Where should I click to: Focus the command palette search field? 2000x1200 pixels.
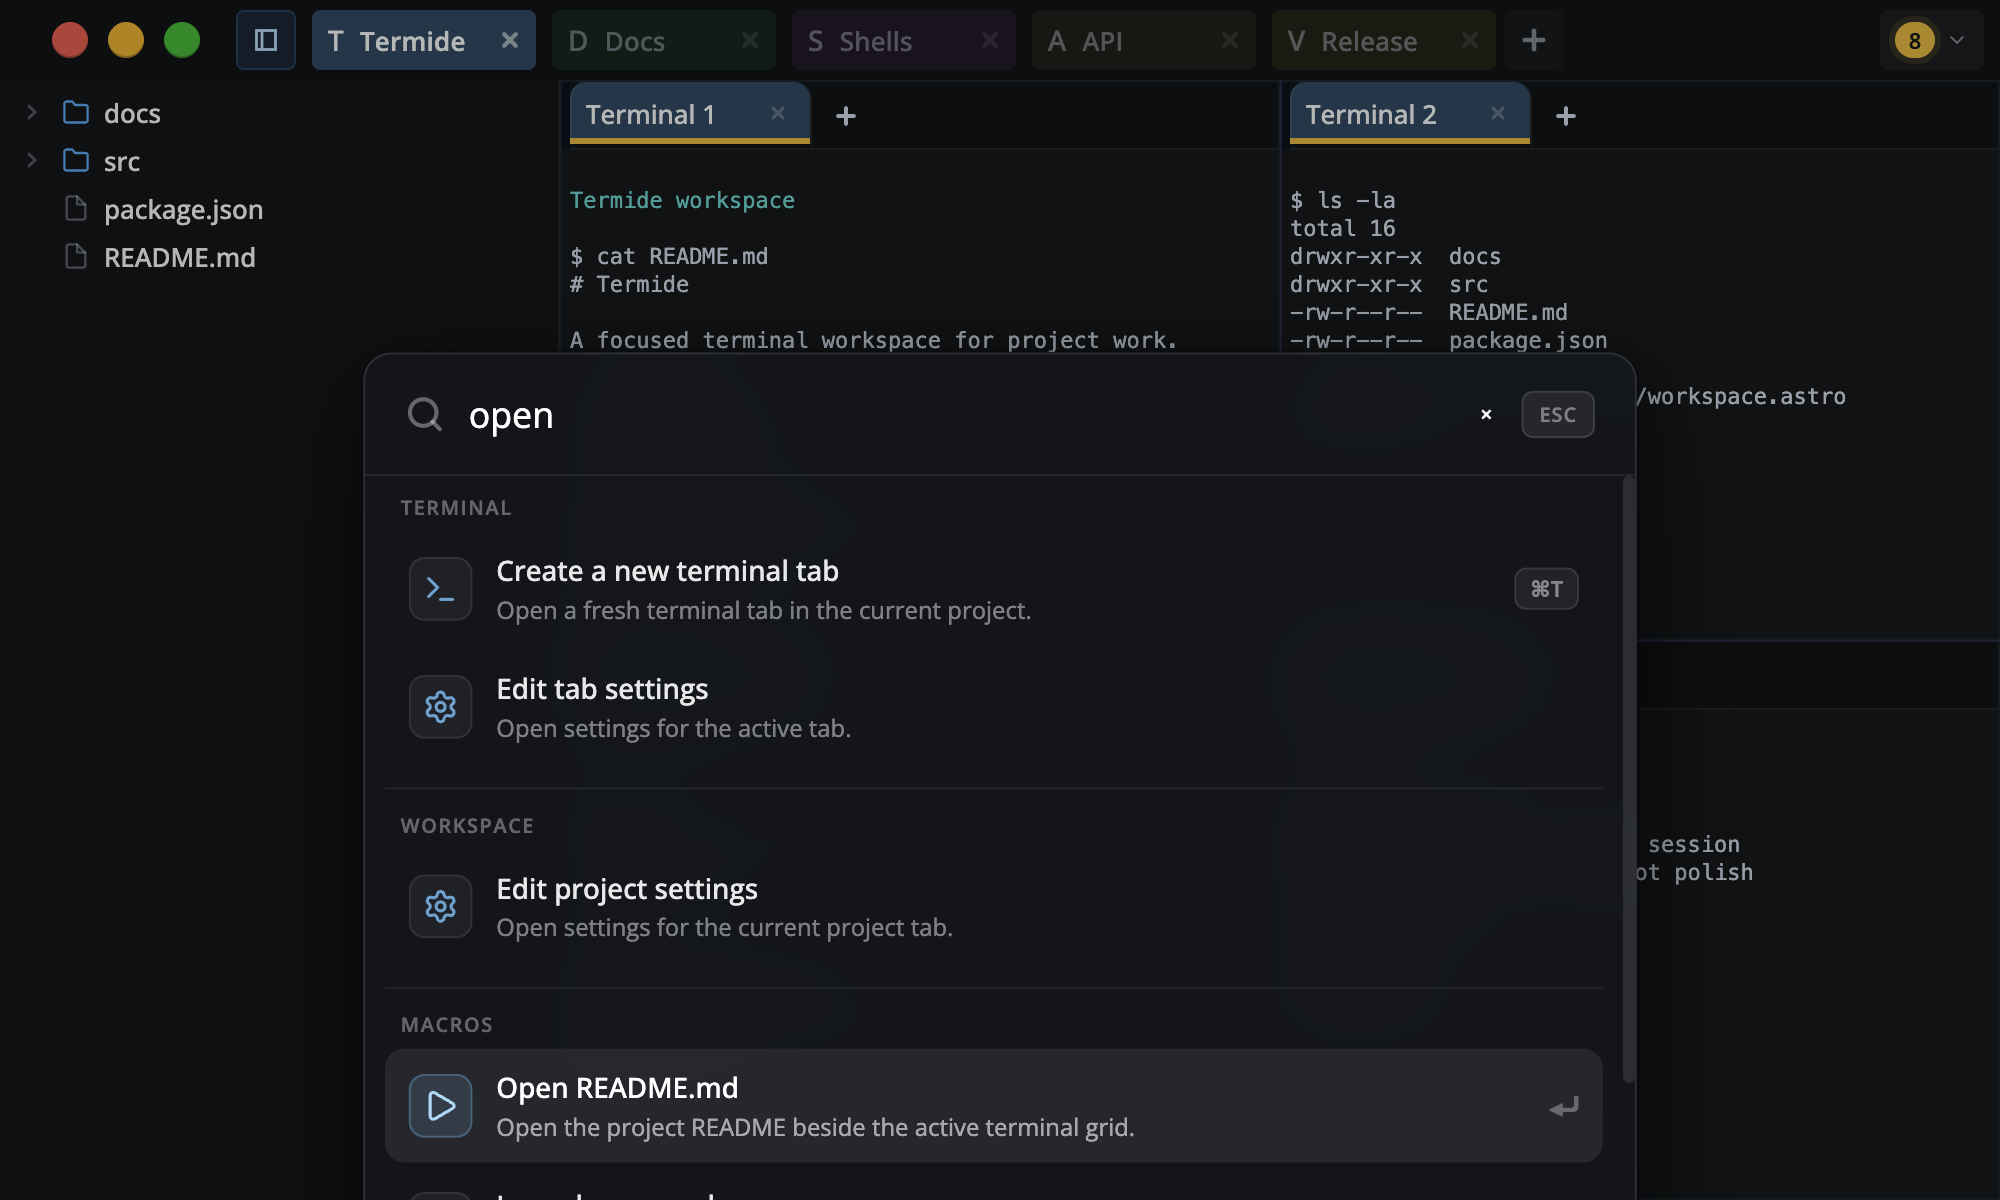[960, 415]
